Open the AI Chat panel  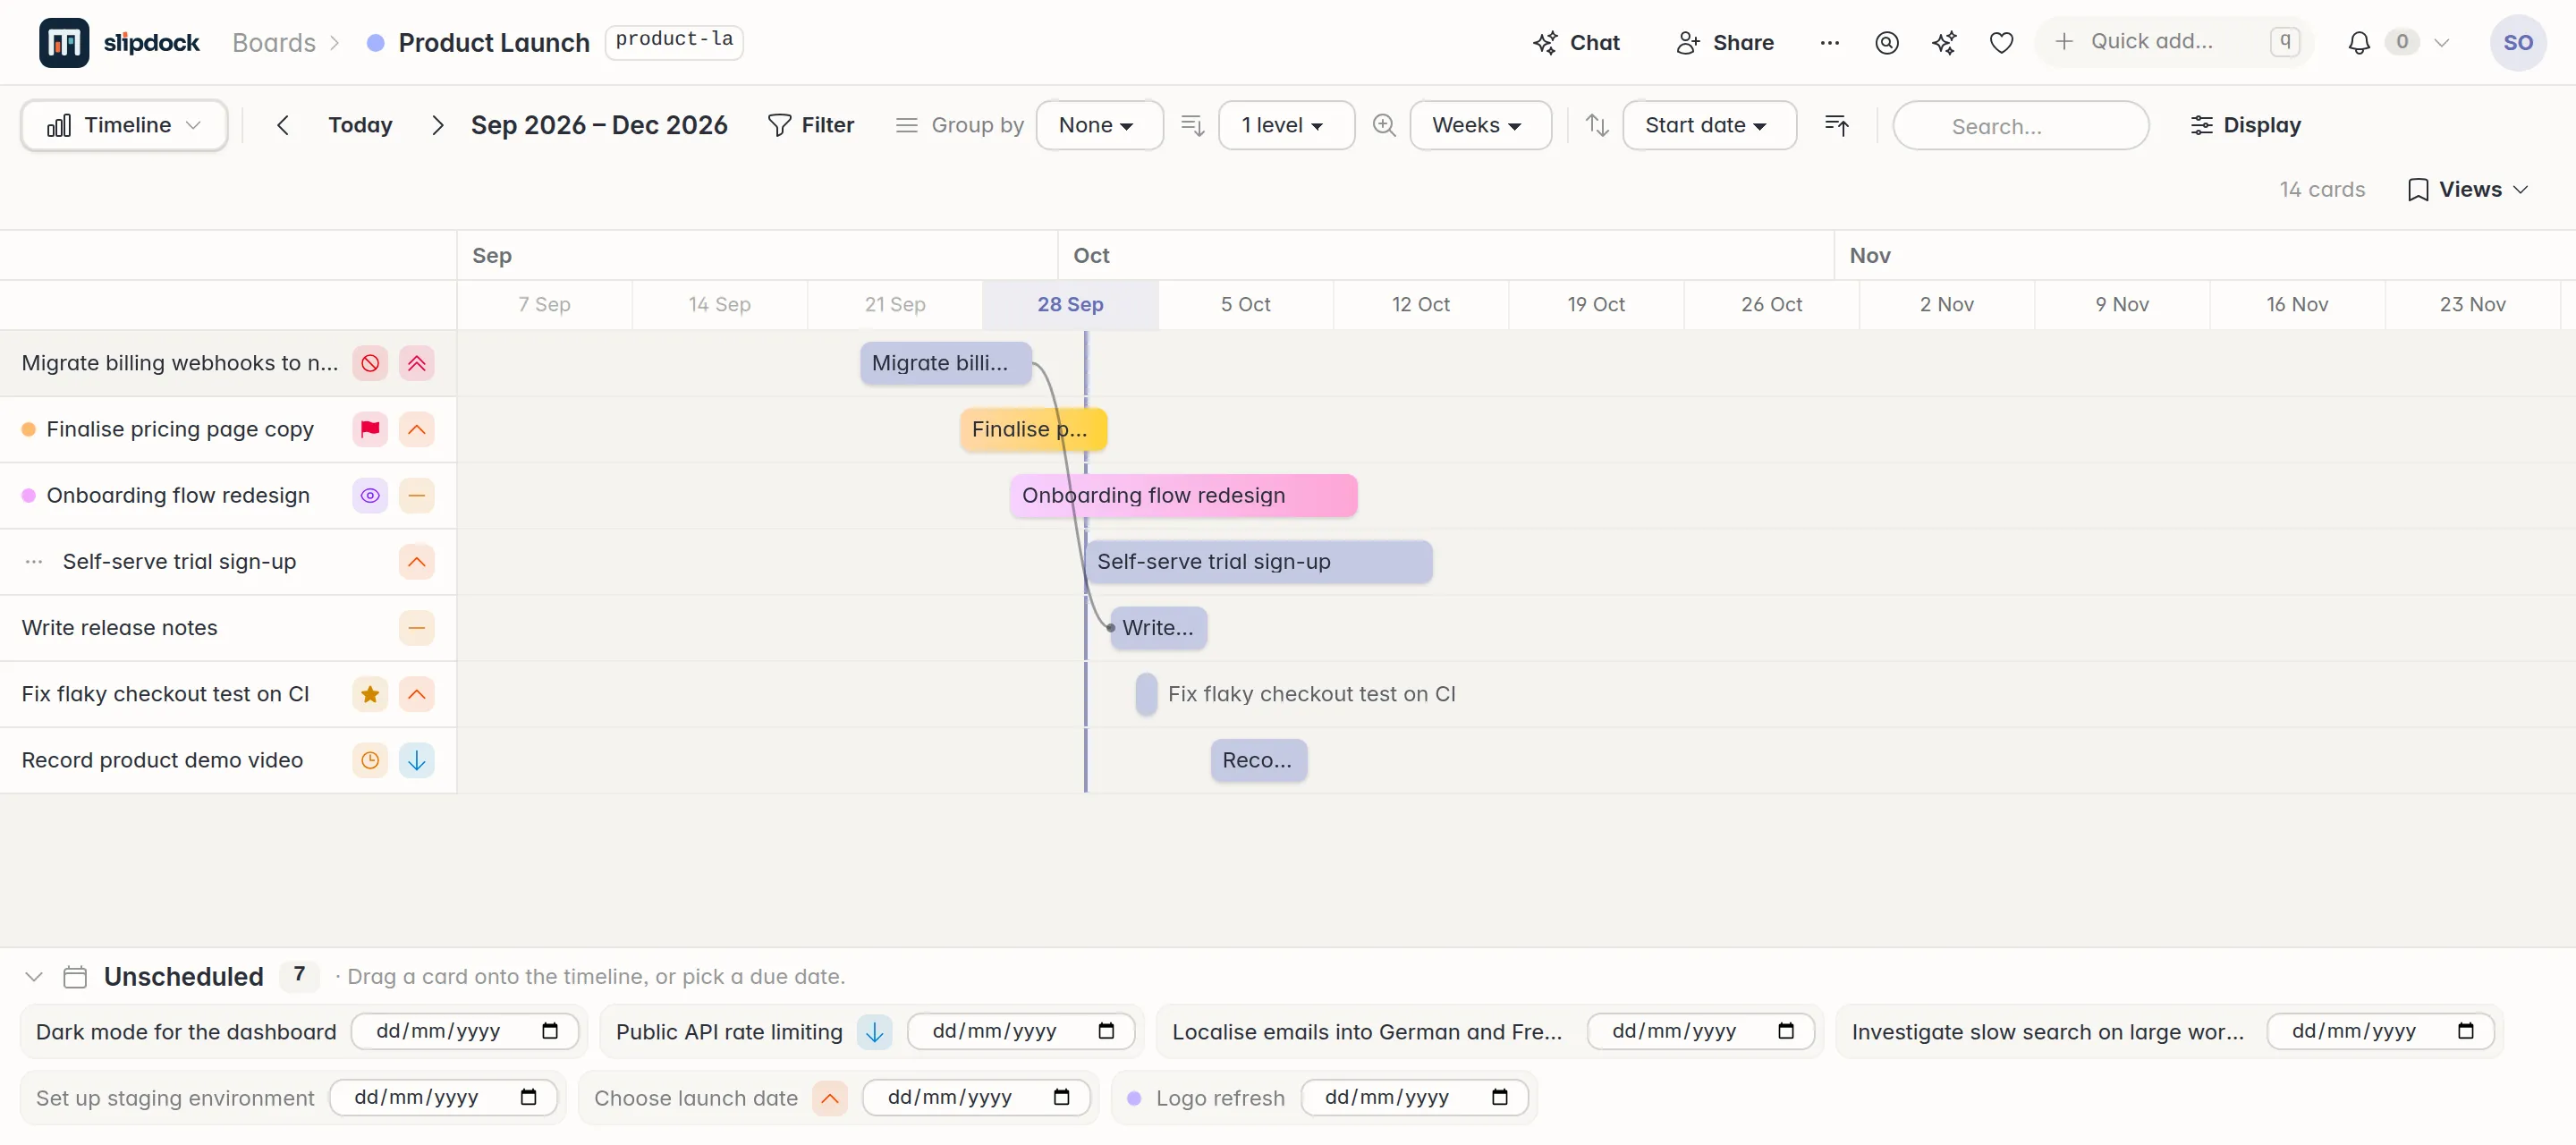[1576, 42]
